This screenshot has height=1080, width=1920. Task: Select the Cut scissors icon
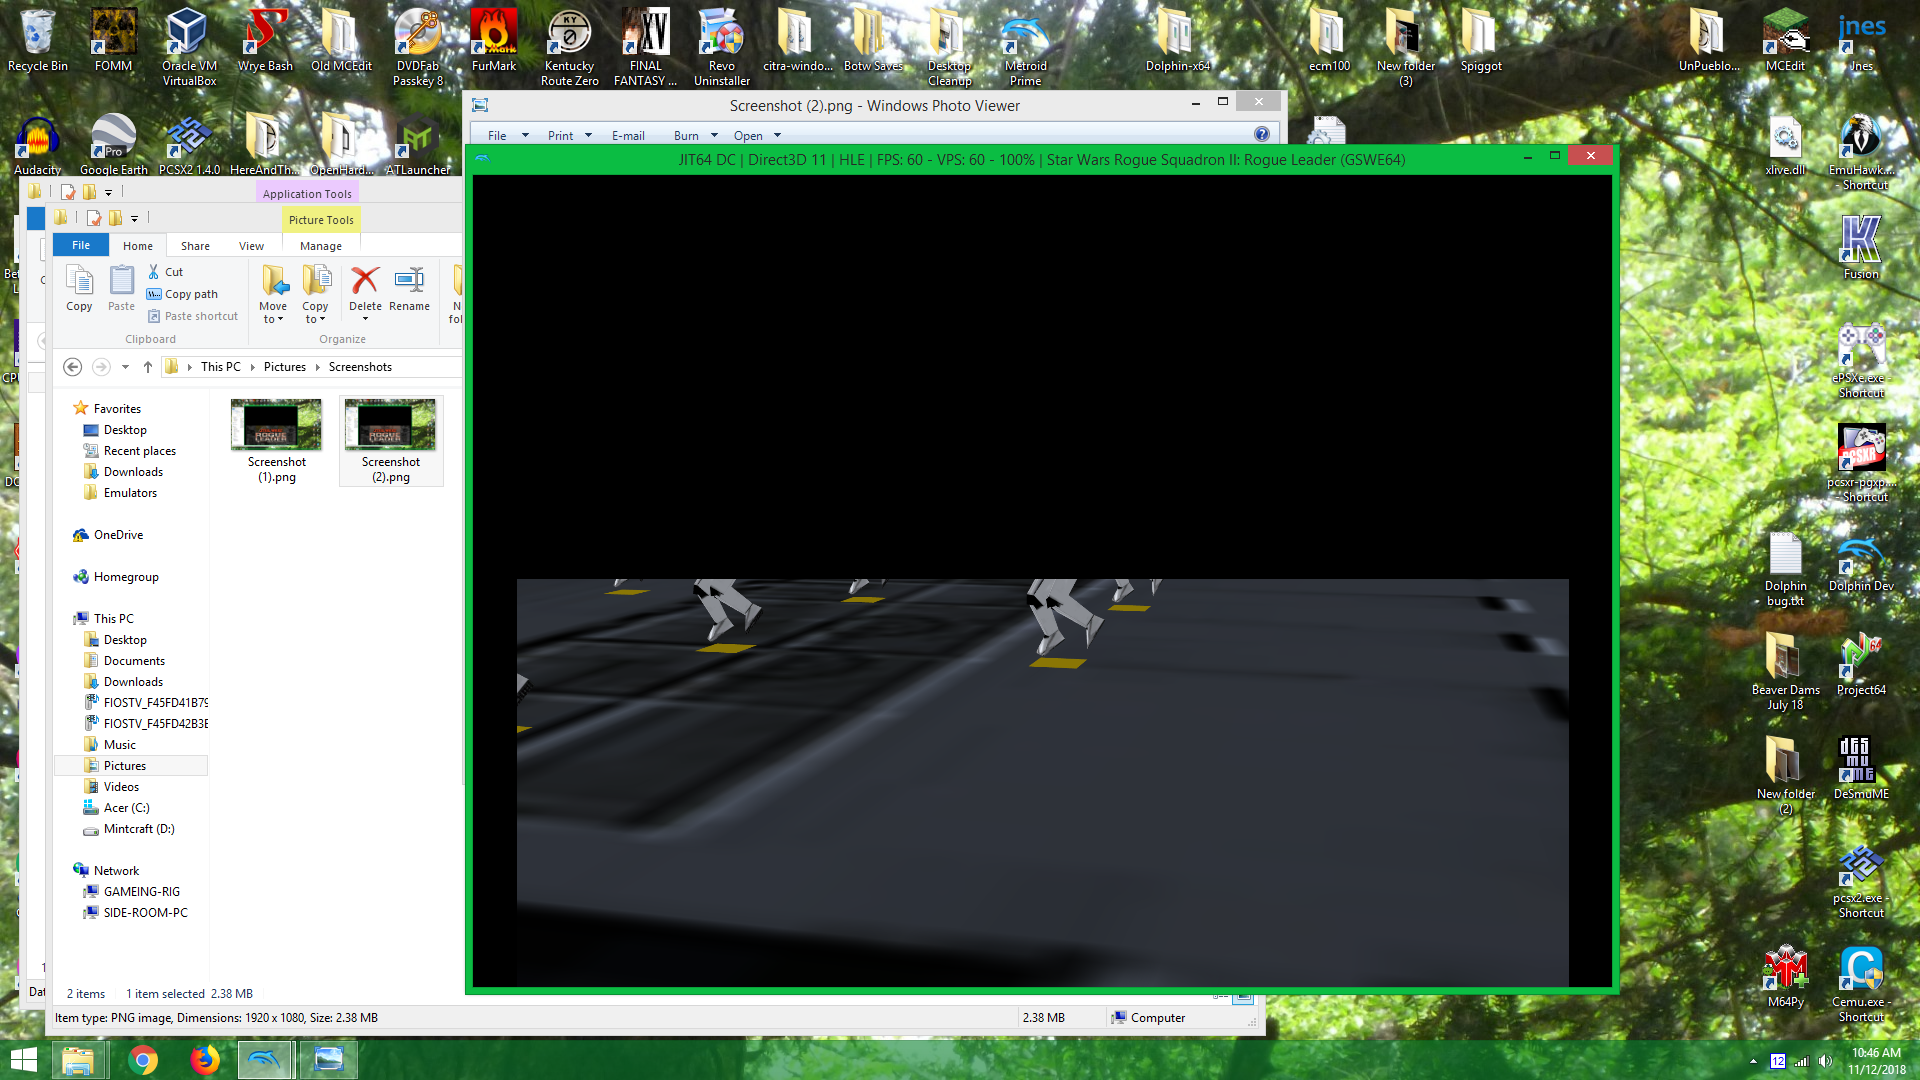coord(156,271)
